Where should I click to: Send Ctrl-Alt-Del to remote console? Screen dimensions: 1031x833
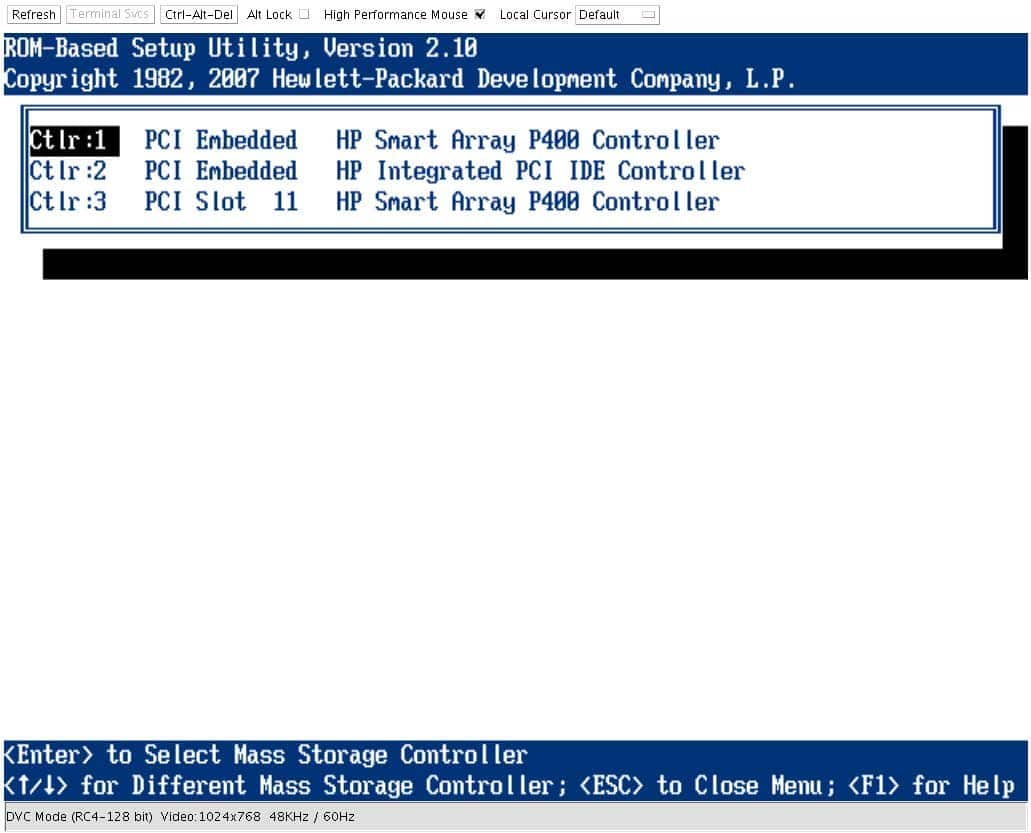(x=199, y=14)
